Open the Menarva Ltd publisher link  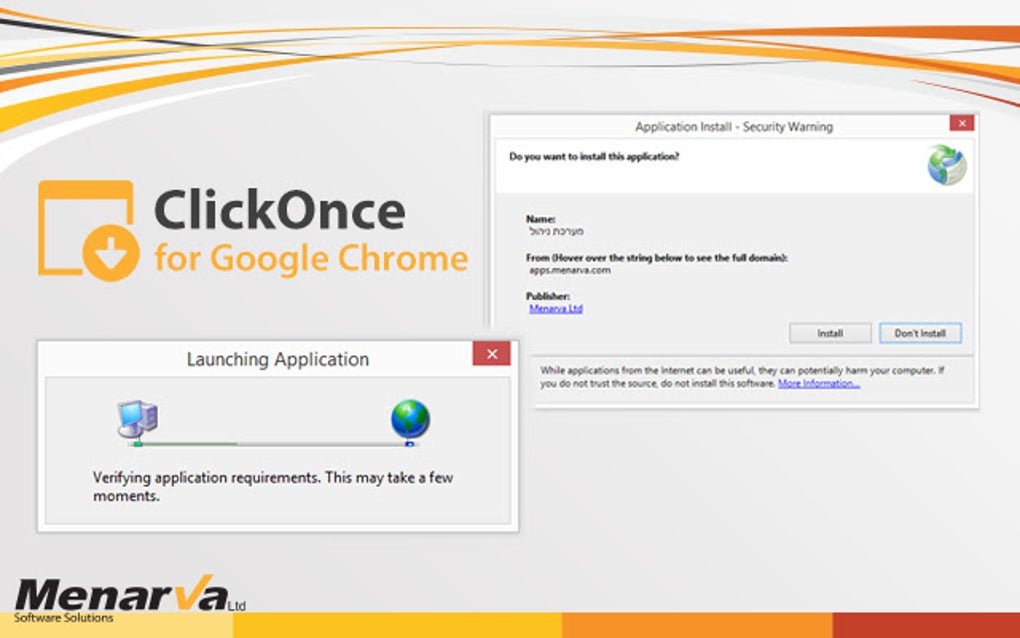[x=554, y=308]
